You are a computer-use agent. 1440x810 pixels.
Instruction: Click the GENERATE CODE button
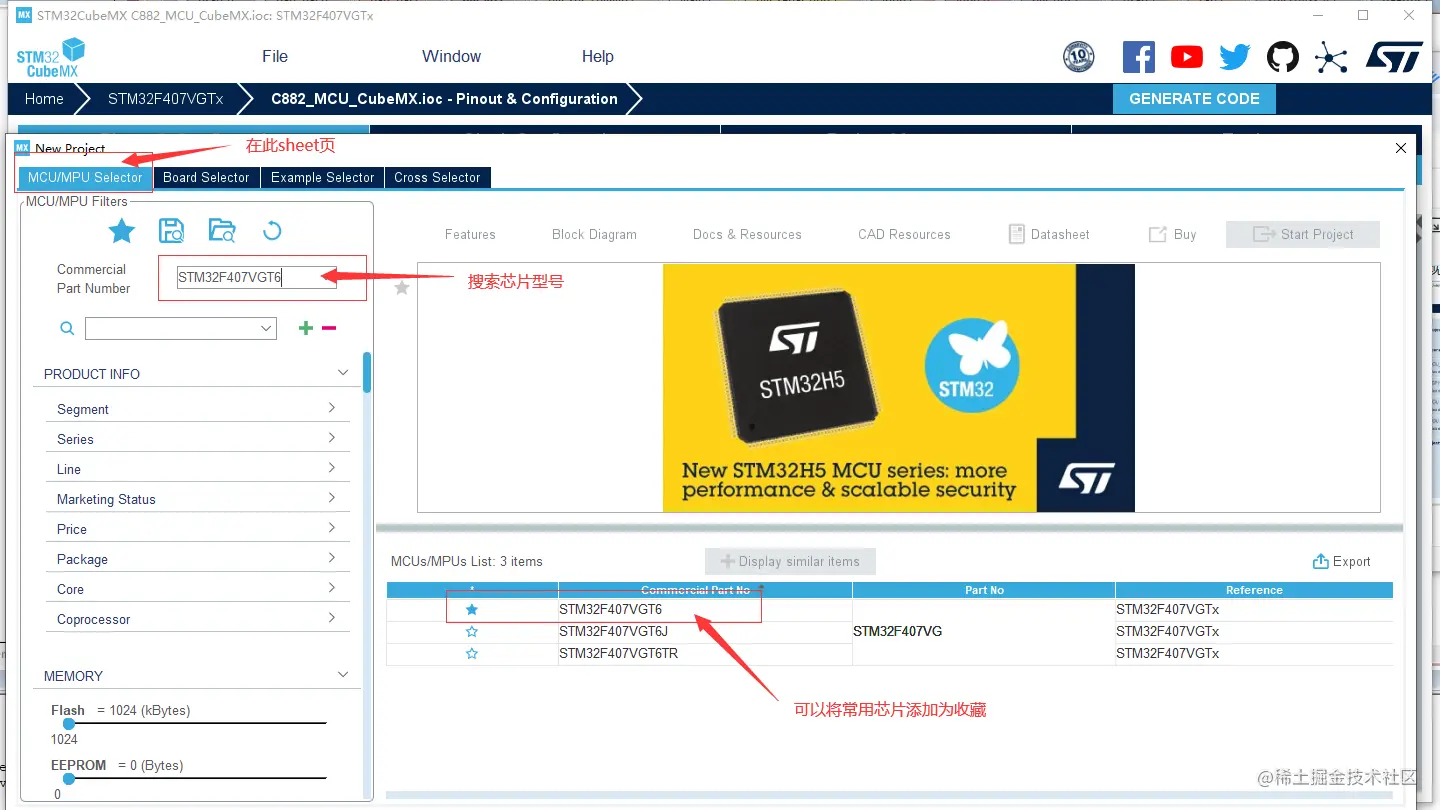1194,99
